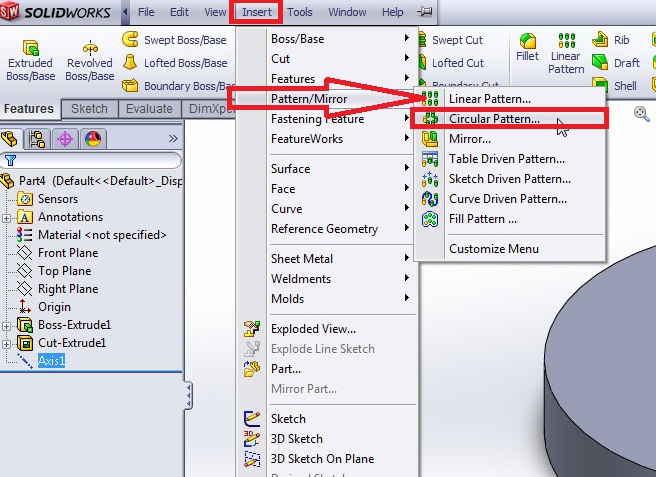Switch to the Sketch tab
This screenshot has height=477, width=656.
tap(89, 109)
